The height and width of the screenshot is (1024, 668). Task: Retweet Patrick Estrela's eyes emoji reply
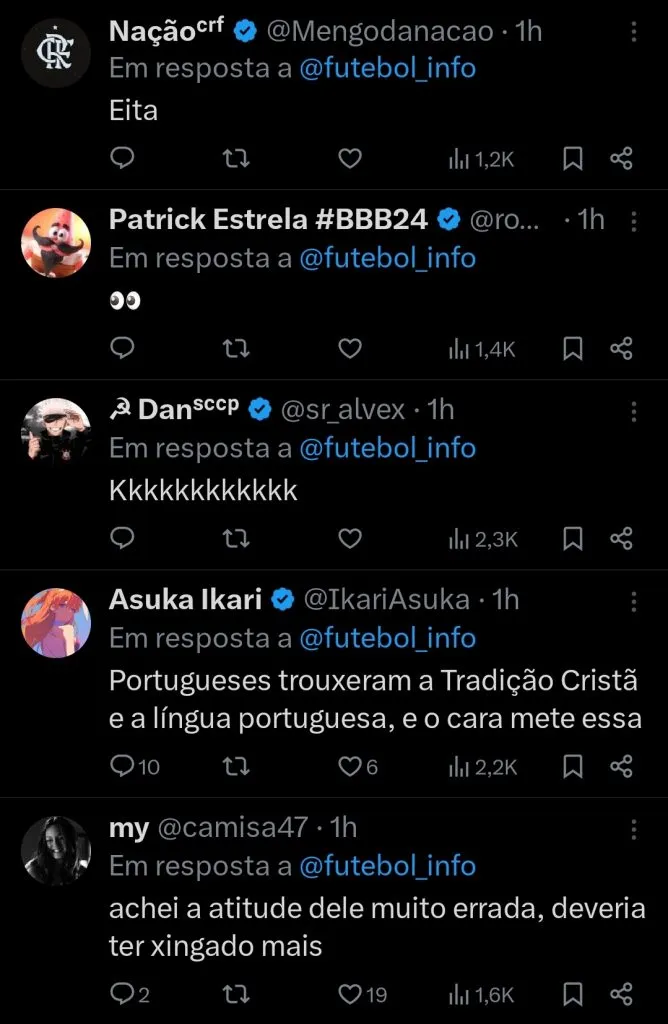point(235,348)
